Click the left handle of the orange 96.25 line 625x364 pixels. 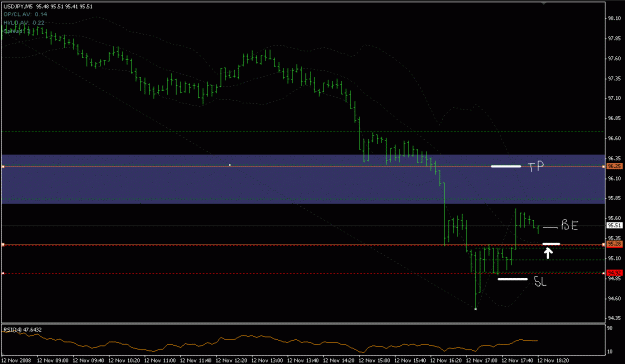(3, 166)
